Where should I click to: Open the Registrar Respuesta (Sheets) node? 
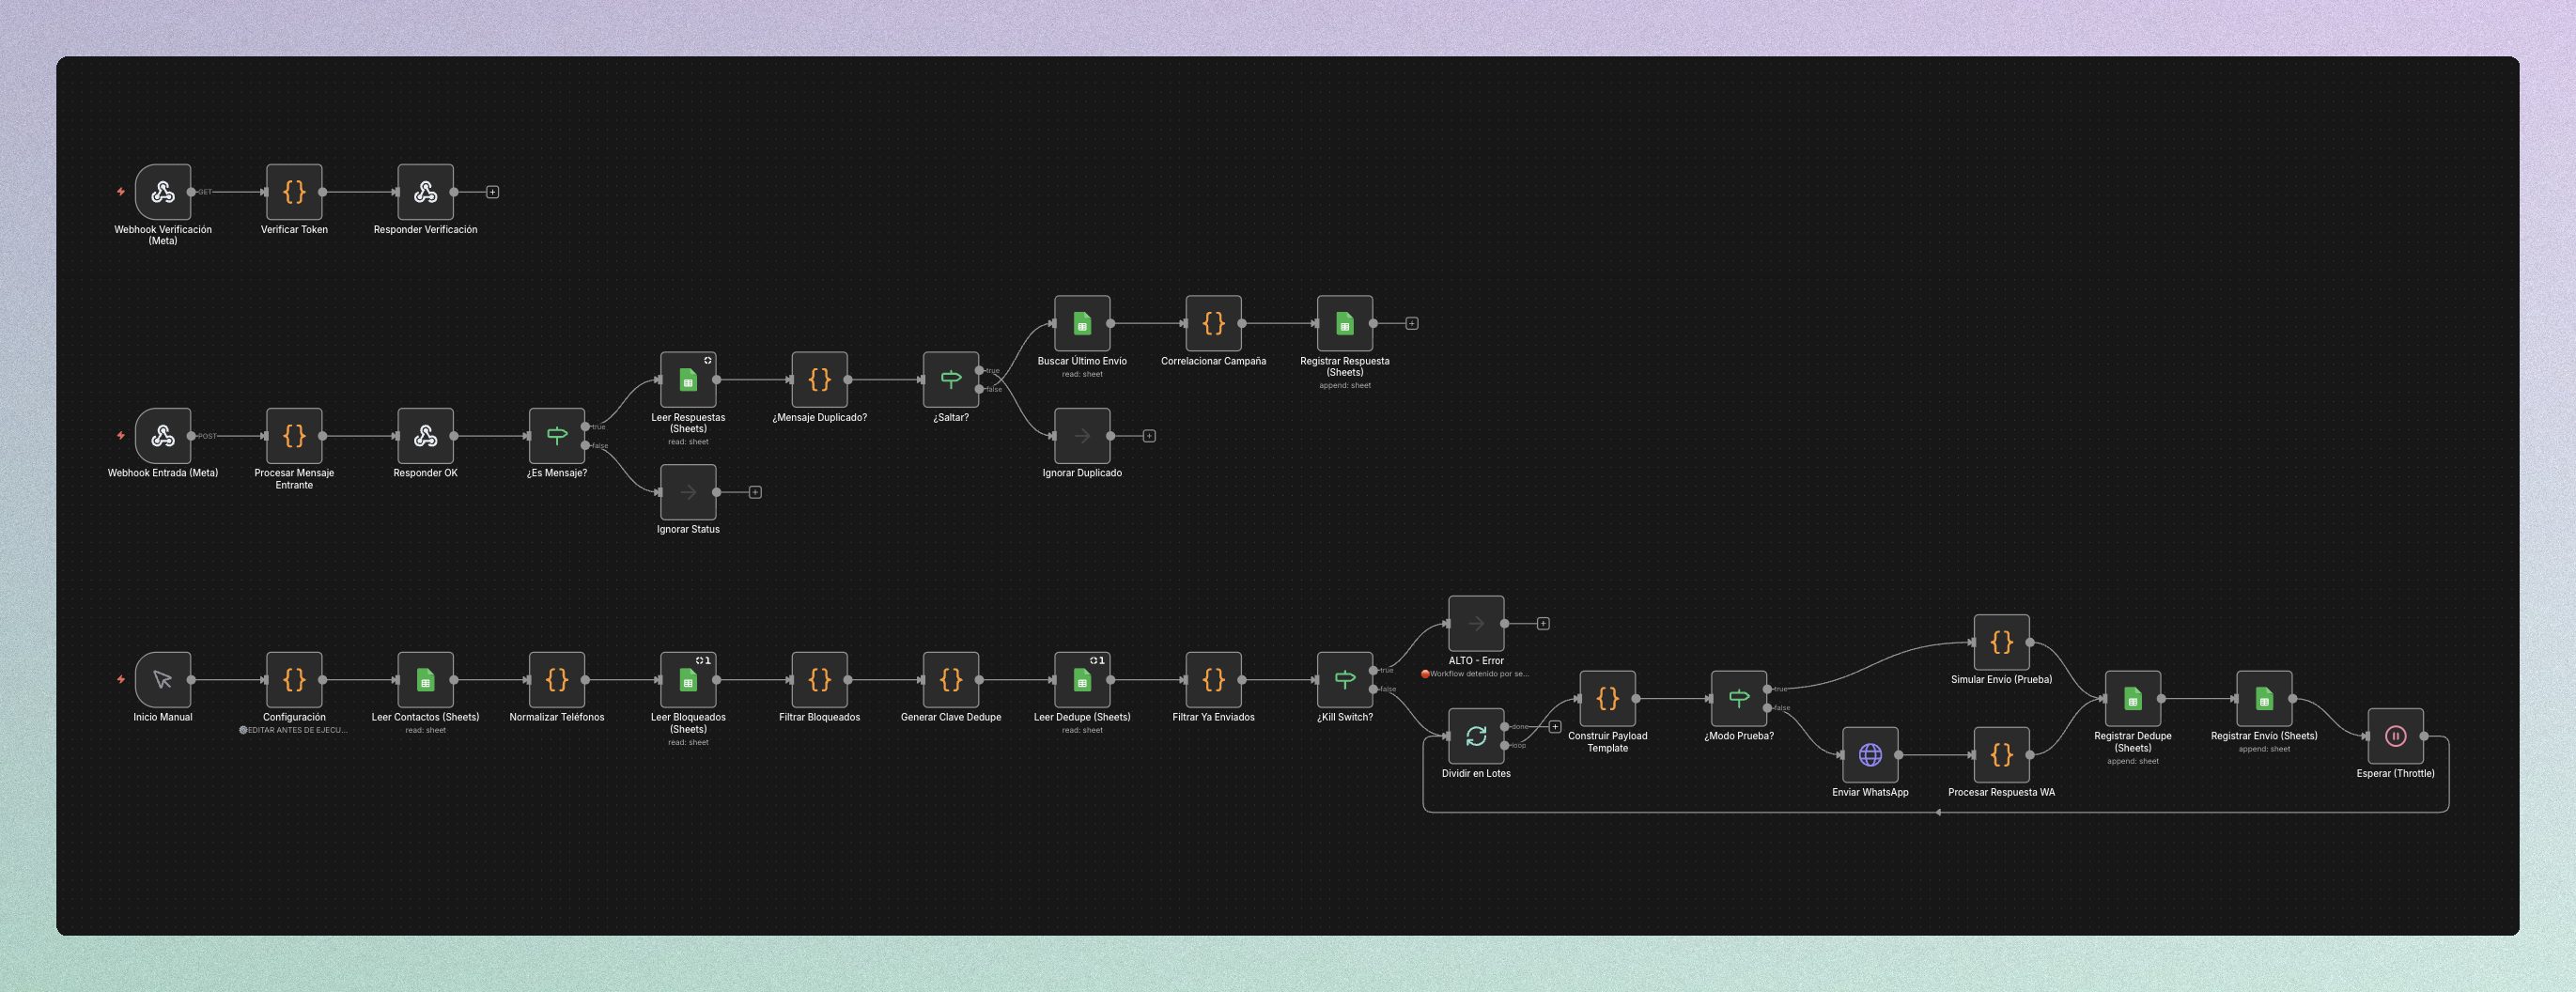[x=1345, y=323]
